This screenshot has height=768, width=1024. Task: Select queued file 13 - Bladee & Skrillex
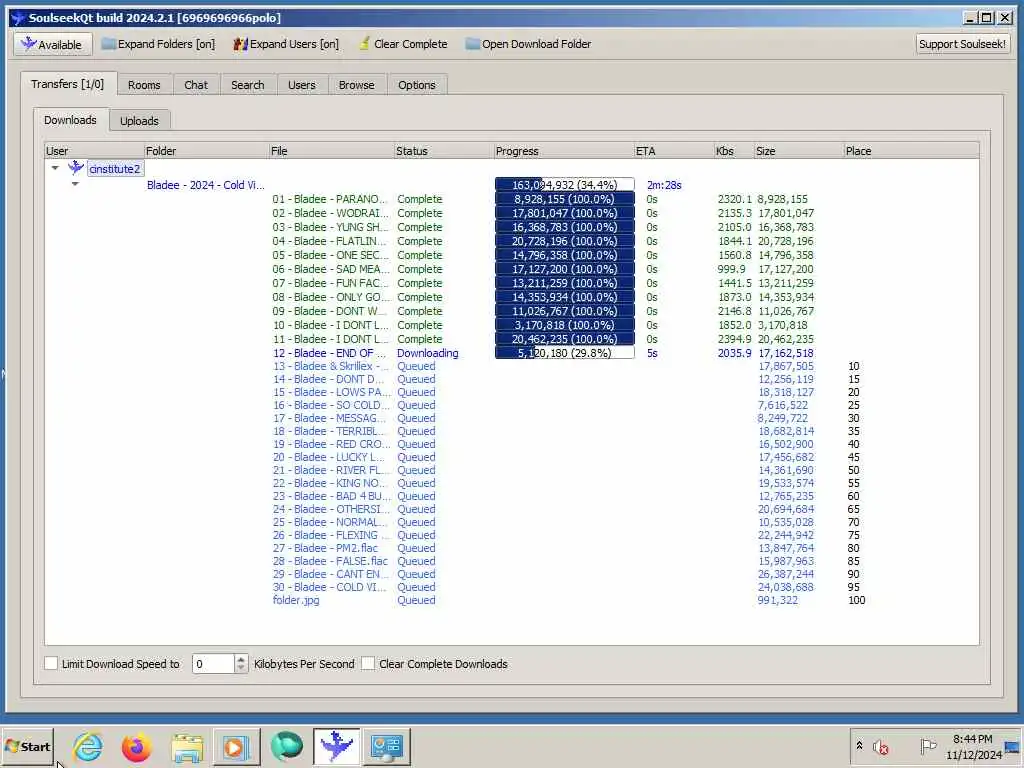click(330, 366)
